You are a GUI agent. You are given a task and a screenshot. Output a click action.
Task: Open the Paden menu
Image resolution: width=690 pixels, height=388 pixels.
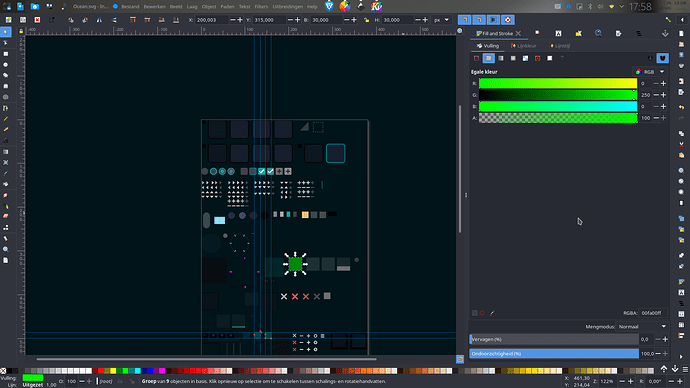[228, 7]
